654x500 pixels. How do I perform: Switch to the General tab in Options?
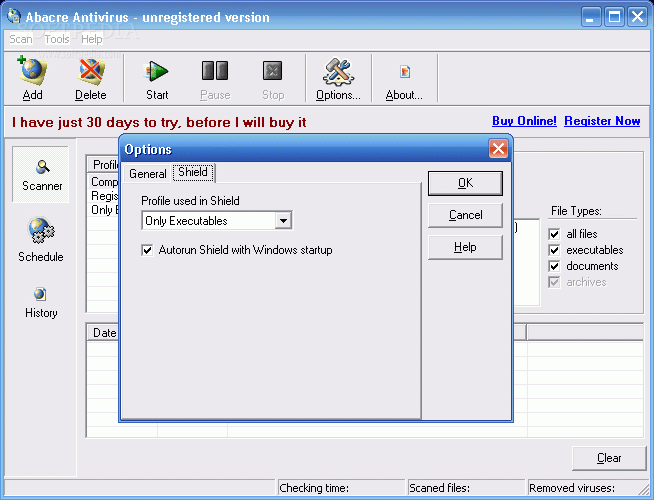pyautogui.click(x=148, y=173)
